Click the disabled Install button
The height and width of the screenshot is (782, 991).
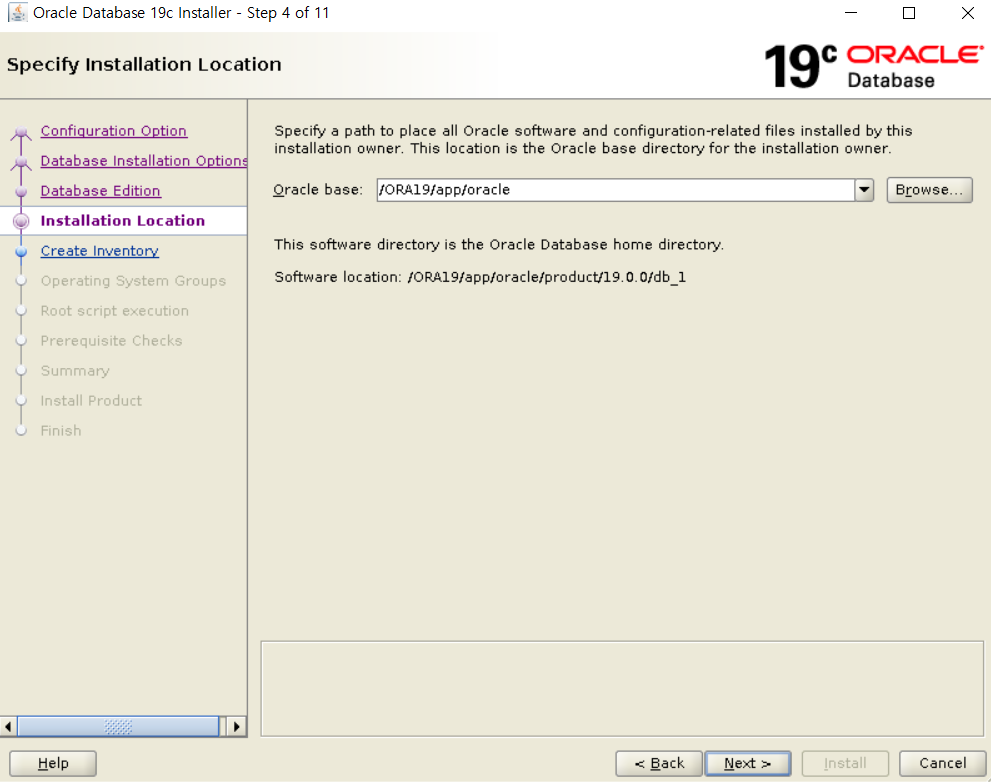845,763
